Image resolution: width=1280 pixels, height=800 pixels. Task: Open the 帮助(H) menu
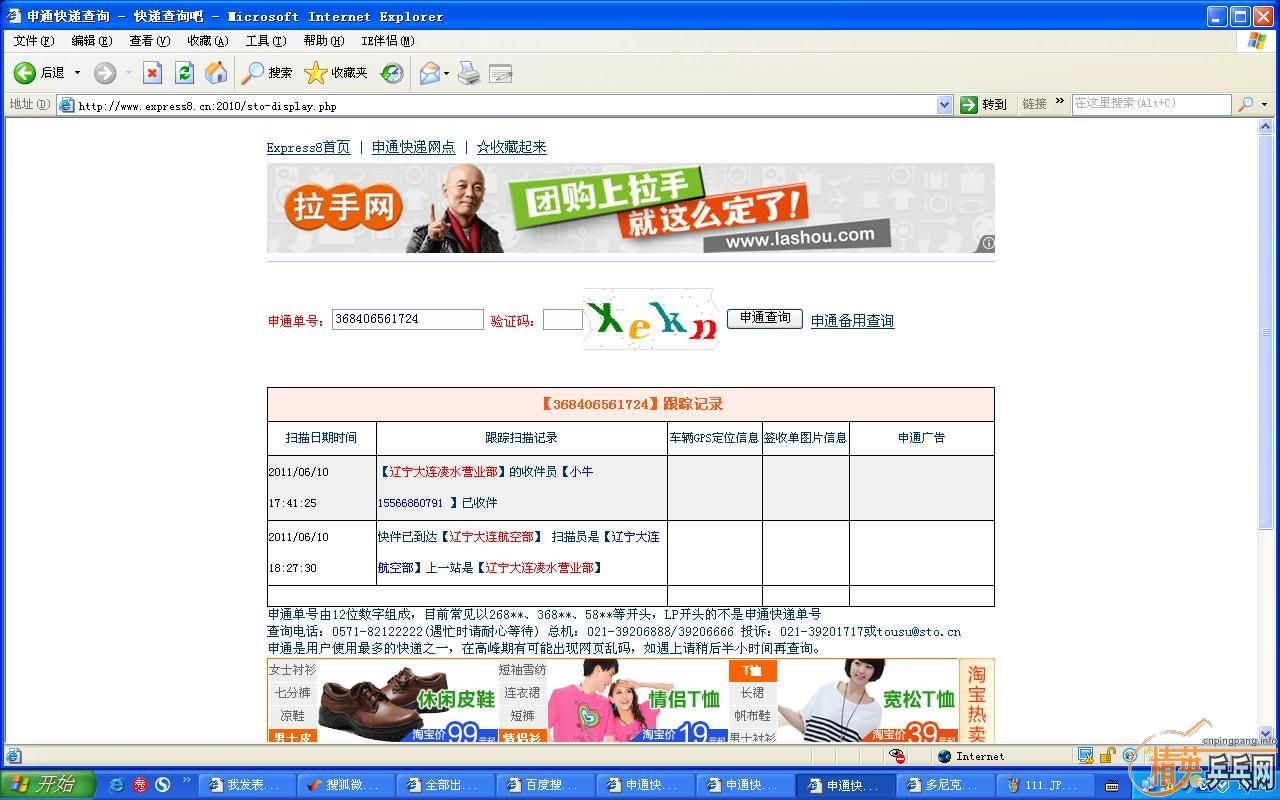(x=324, y=41)
